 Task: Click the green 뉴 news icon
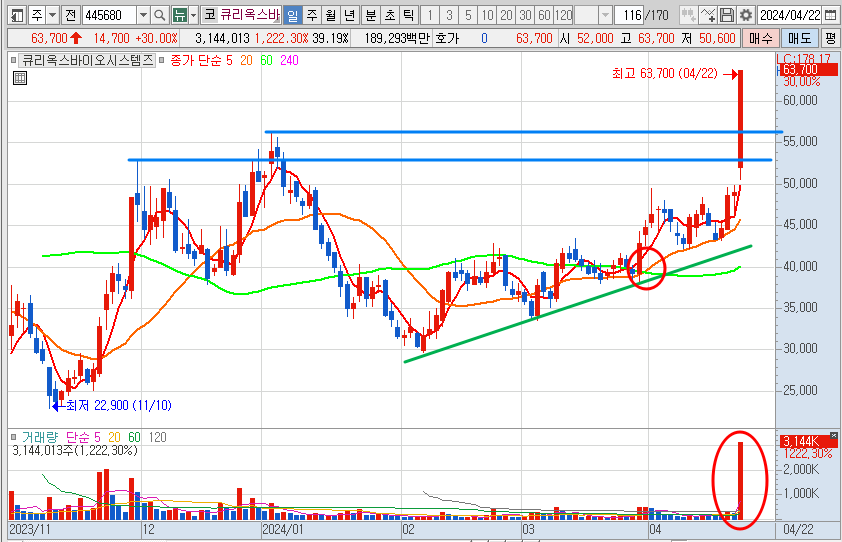[x=180, y=15]
